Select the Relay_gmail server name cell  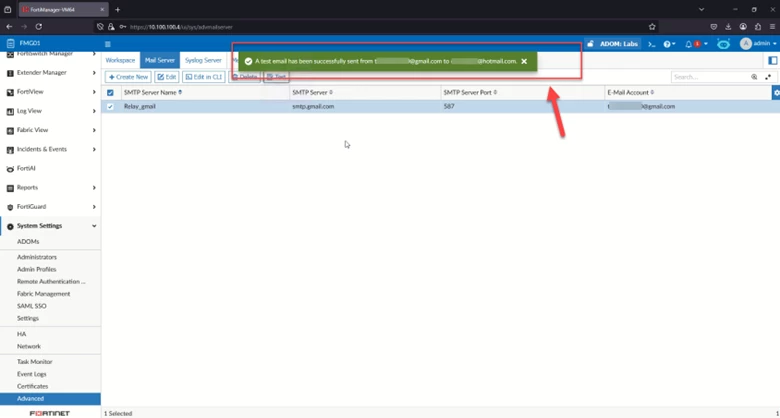tap(140, 106)
